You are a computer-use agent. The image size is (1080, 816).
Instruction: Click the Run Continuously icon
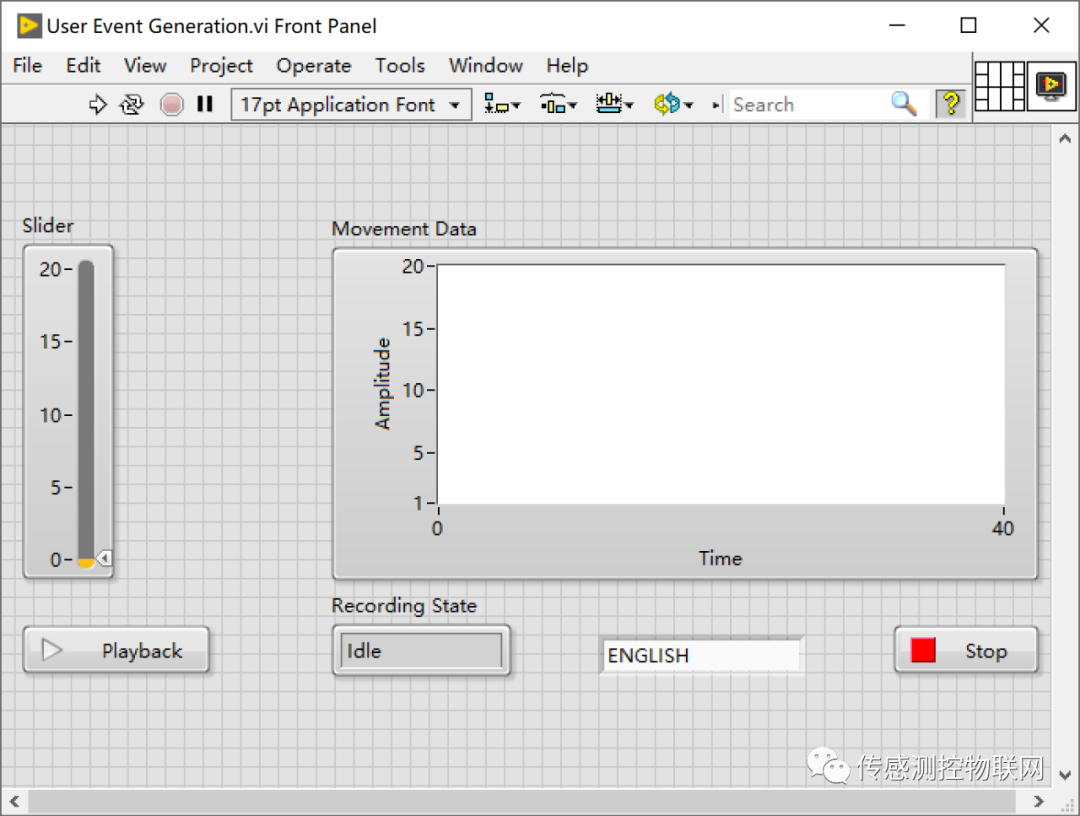tap(132, 105)
